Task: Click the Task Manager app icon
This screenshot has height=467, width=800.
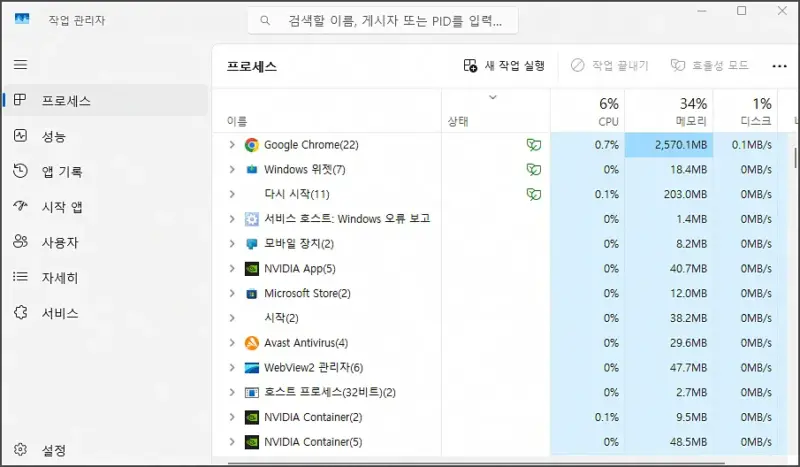Action: pos(22,19)
